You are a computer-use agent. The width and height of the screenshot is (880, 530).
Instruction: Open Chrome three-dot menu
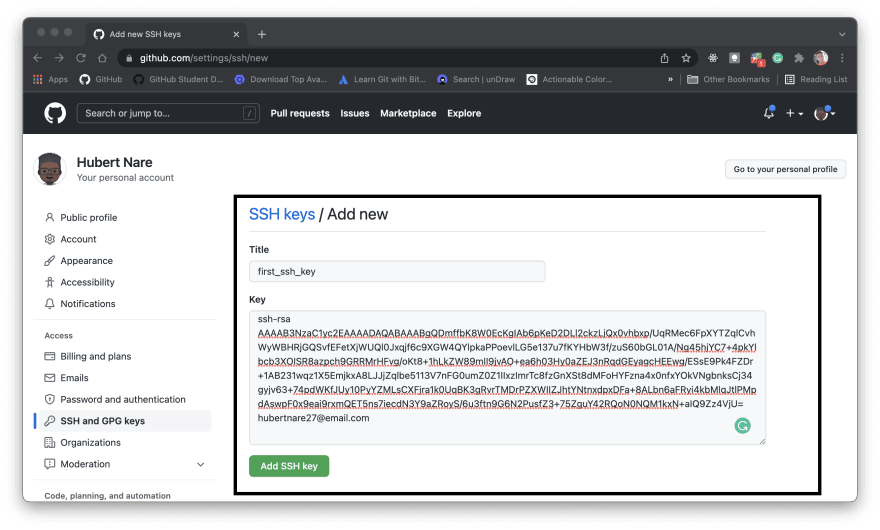pyautogui.click(x=842, y=58)
